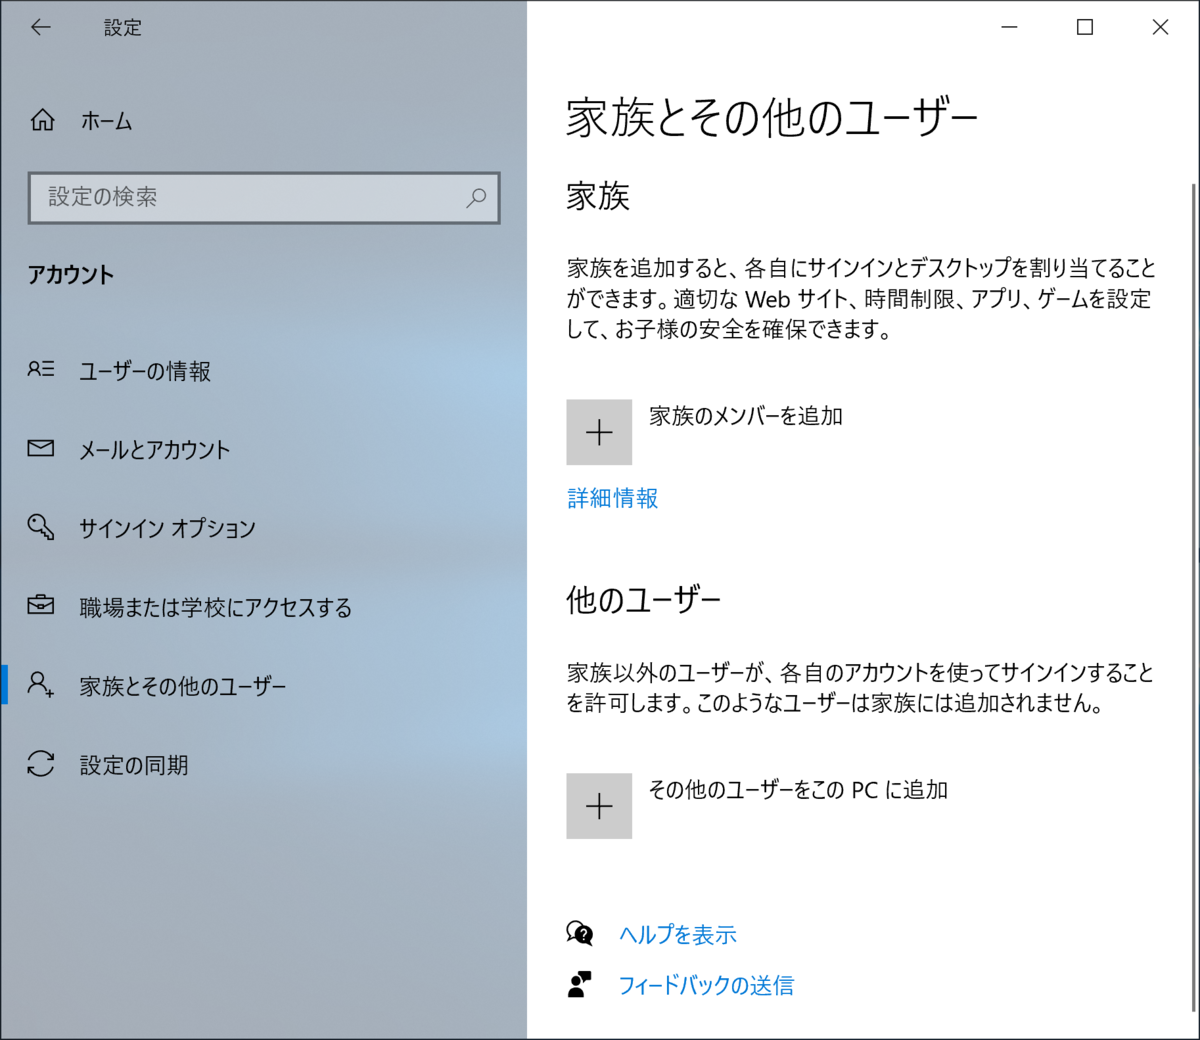
Task: Click the ヘルプを表示 link
Action: (676, 933)
